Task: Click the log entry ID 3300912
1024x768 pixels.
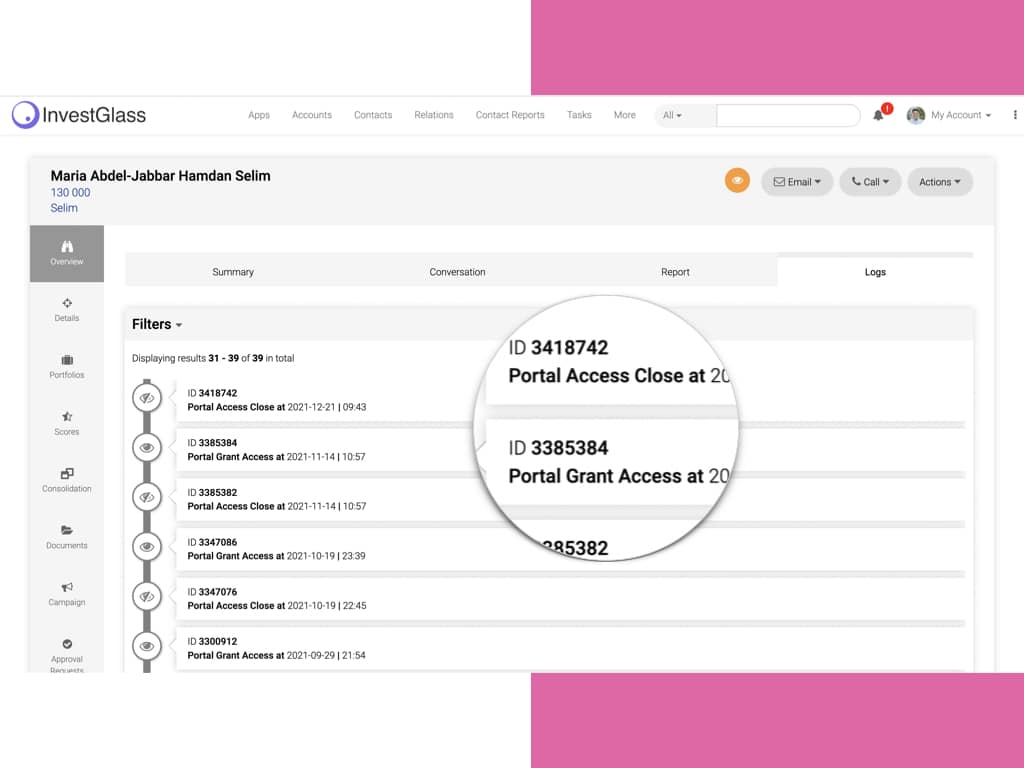Action: pyautogui.click(x=569, y=648)
